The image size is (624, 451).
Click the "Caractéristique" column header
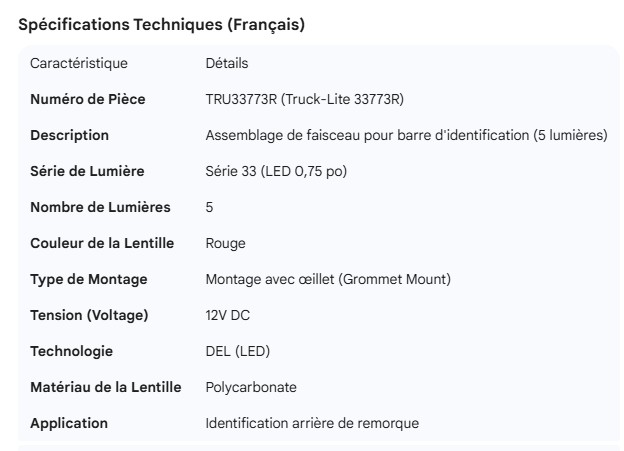click(79, 64)
